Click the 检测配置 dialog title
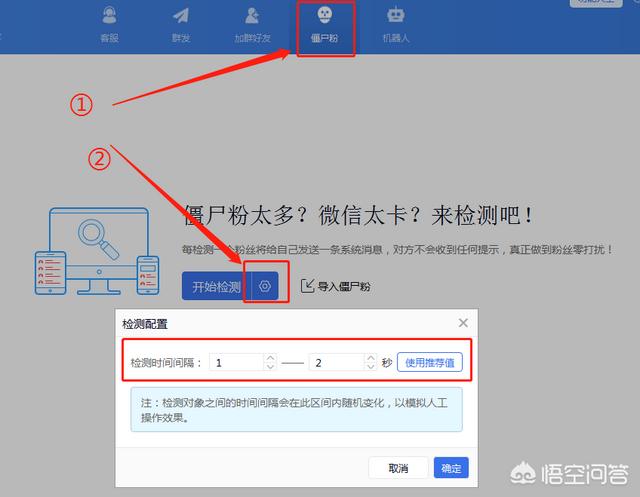Image resolution: width=640 pixels, height=497 pixels. 145,324
